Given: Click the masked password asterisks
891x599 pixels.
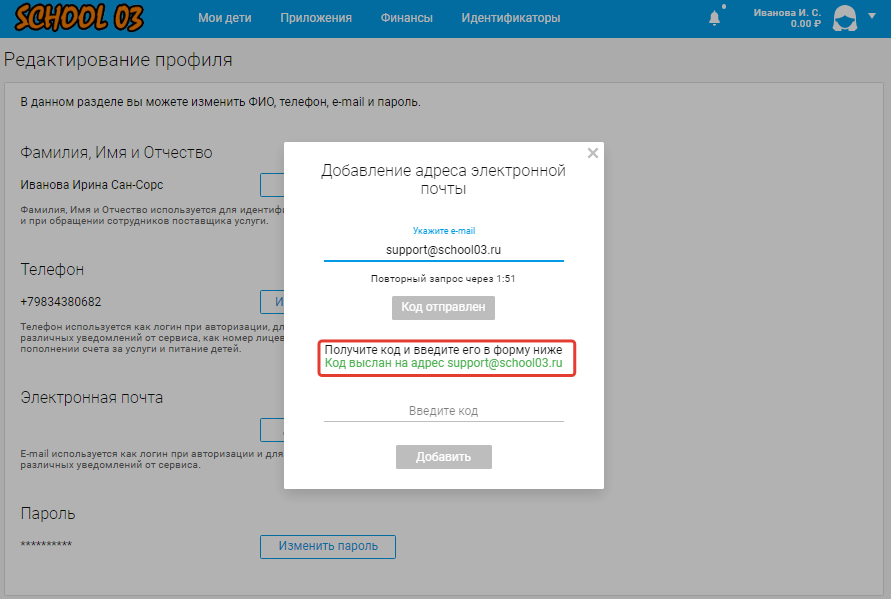Looking at the screenshot, I should click(x=46, y=544).
